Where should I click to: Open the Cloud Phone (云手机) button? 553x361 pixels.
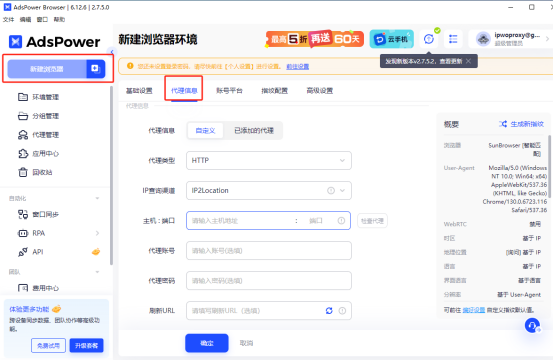[x=391, y=39]
